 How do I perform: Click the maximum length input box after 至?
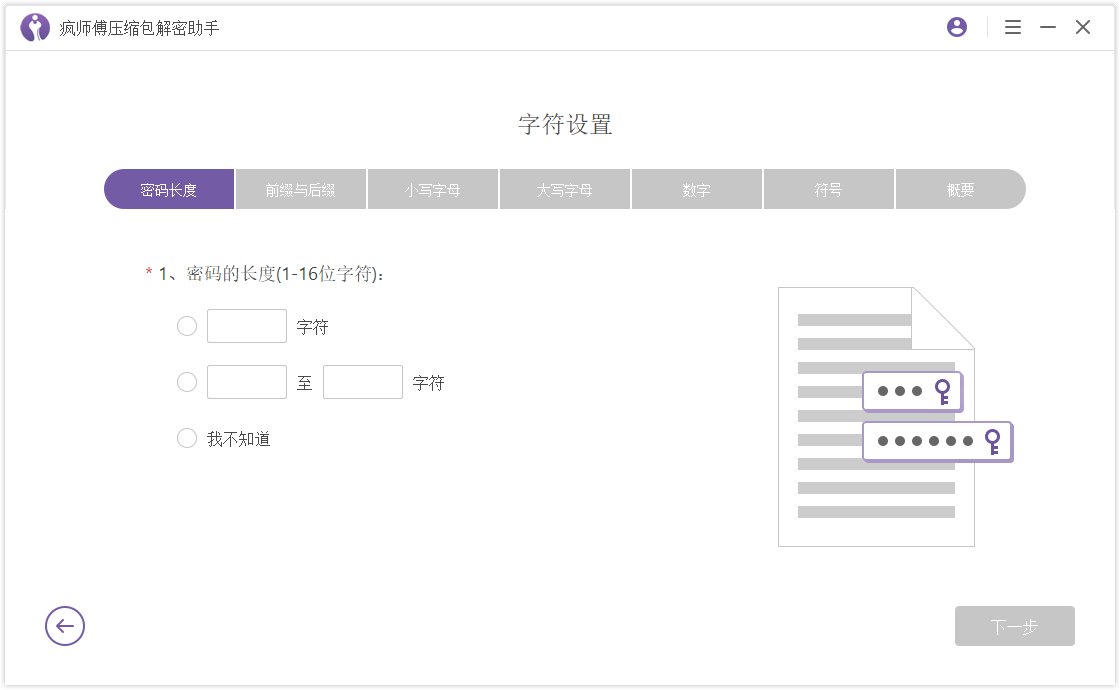[x=363, y=382]
